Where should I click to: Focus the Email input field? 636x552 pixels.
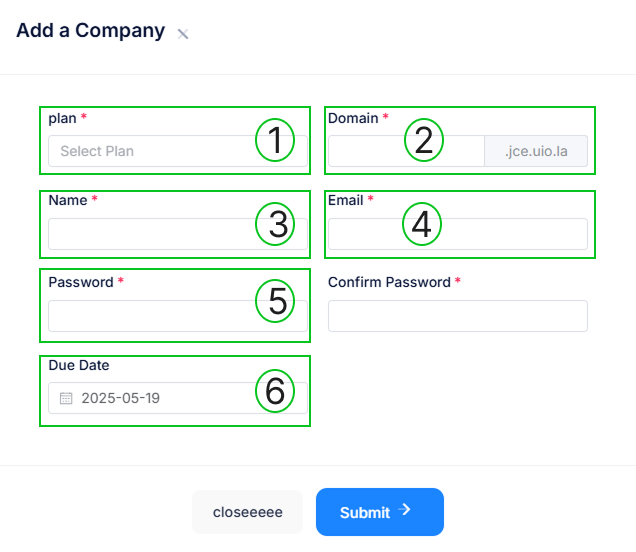coord(500,234)
